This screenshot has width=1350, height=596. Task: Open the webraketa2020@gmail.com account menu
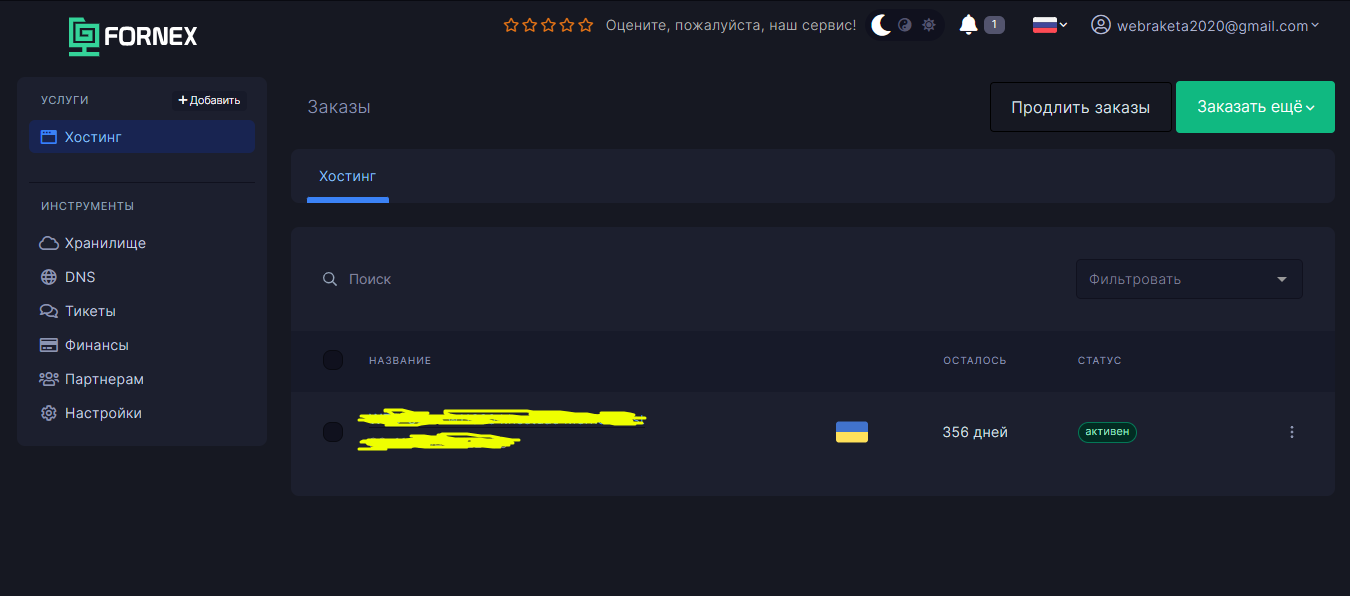click(1205, 26)
